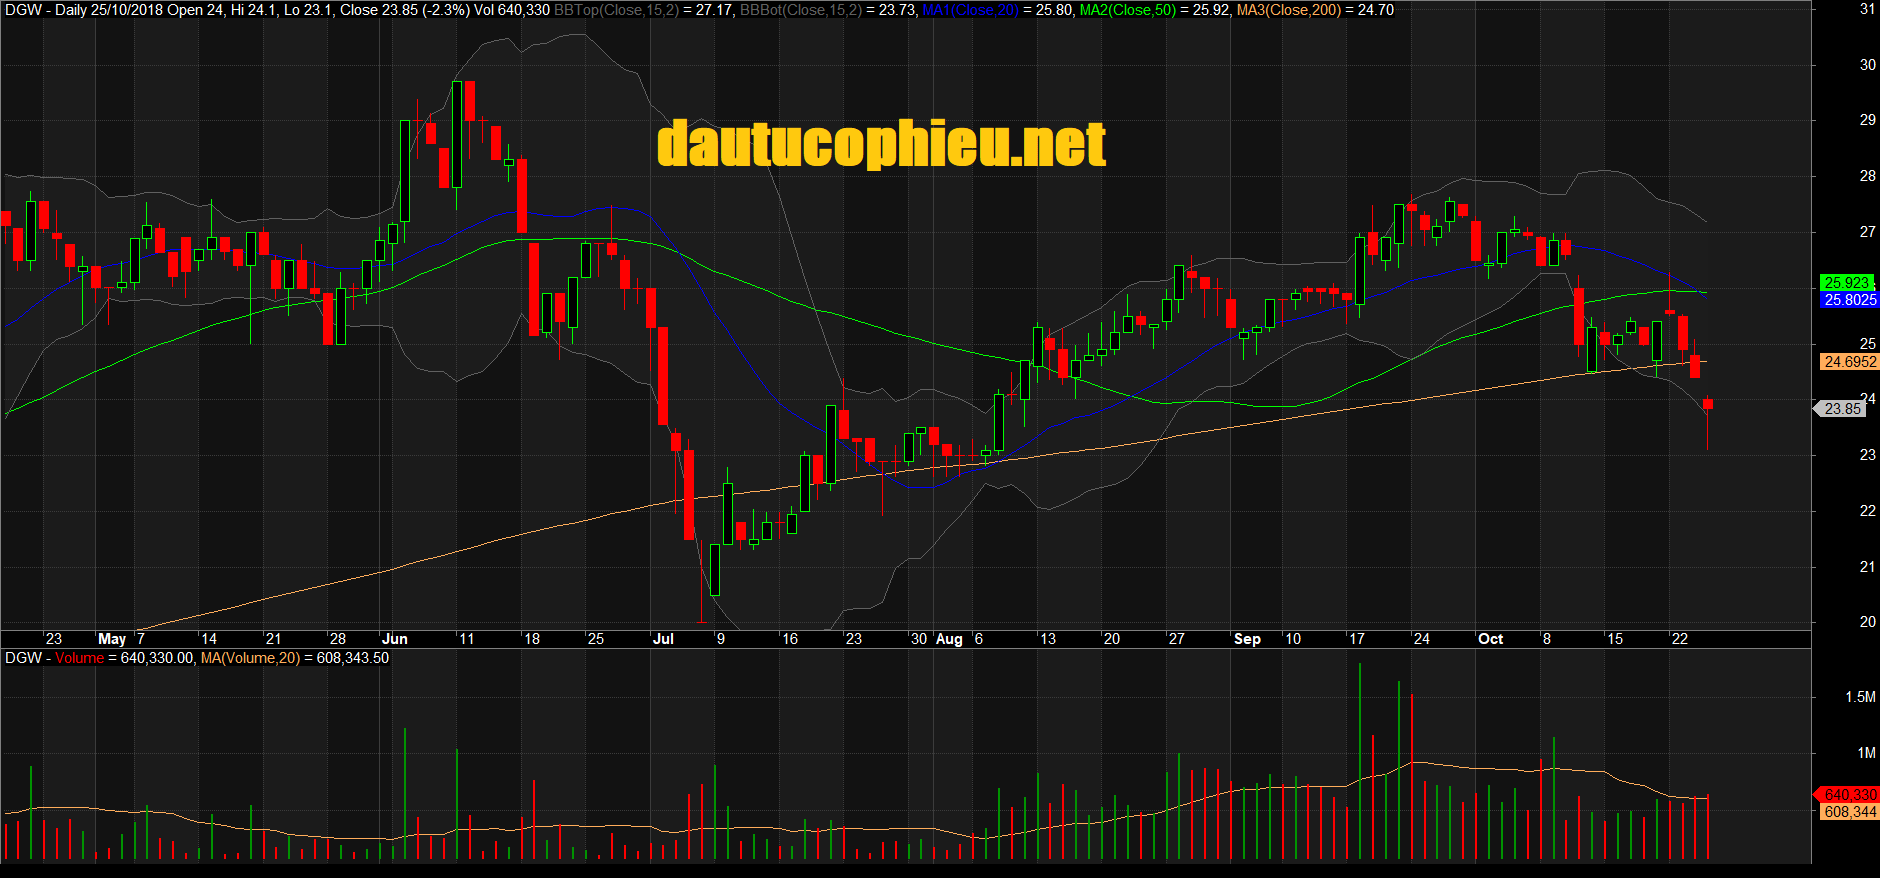Select the Jul month marker on date axis
Image resolution: width=1880 pixels, height=878 pixels.
(663, 639)
